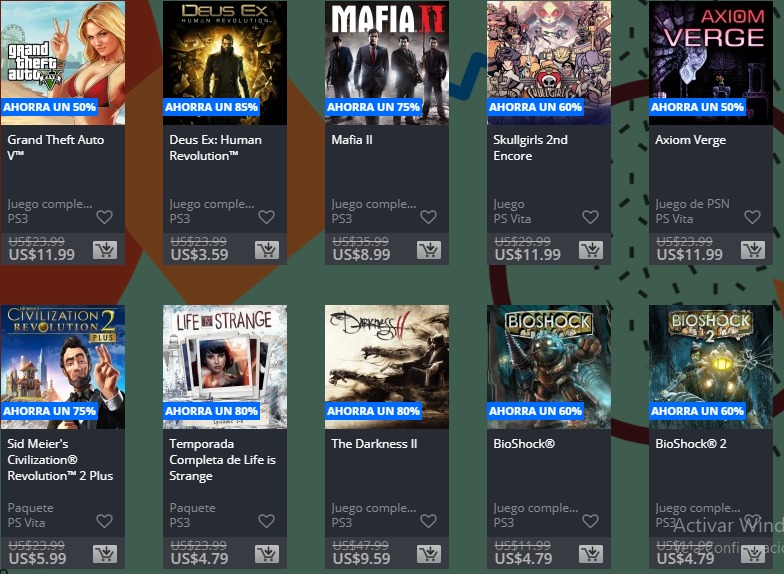The image size is (784, 574).
Task: Add Axiom Verge to cart
Action: (x=753, y=250)
